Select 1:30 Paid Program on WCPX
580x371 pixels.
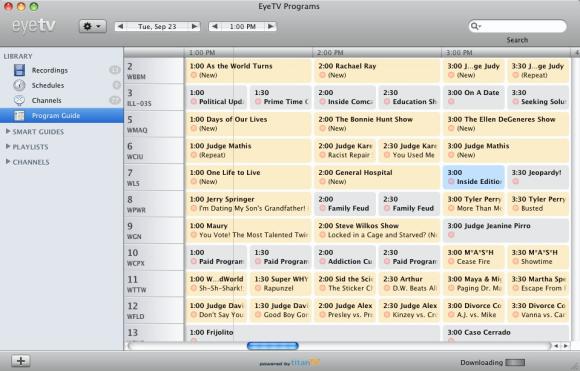281,257
